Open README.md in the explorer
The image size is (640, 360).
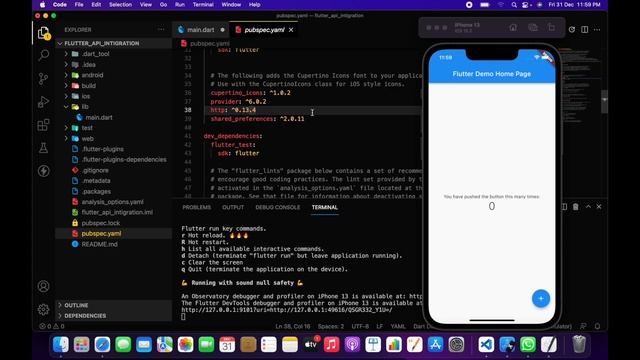pyautogui.click(x=99, y=244)
